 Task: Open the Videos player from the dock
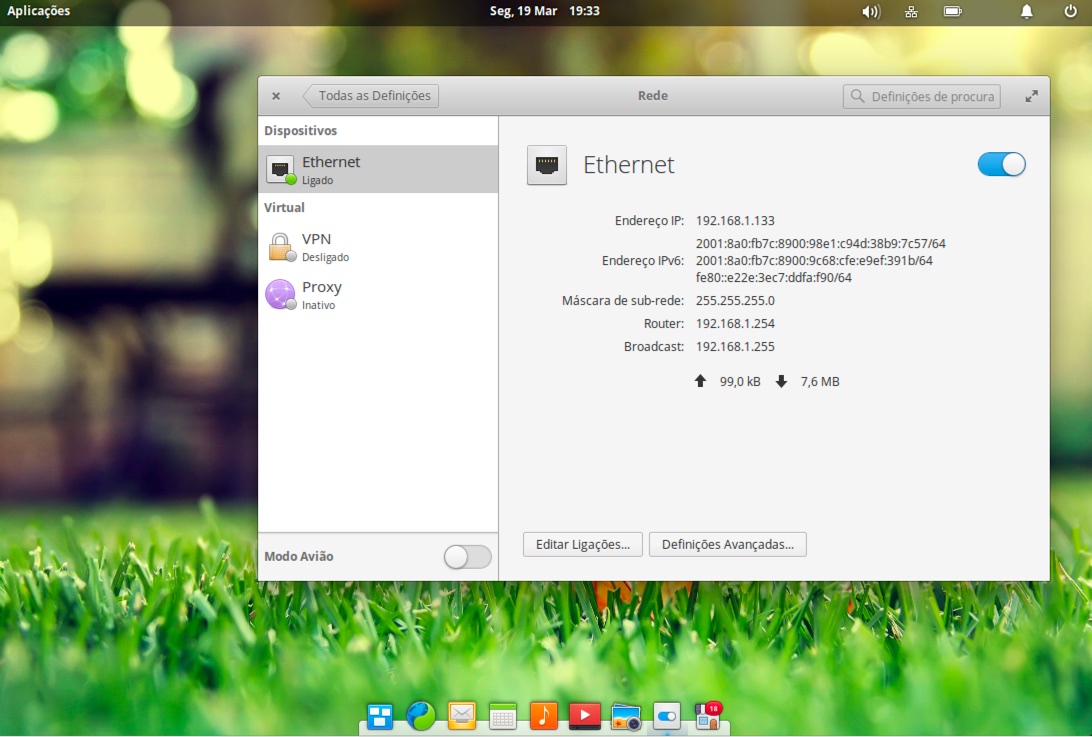click(584, 715)
